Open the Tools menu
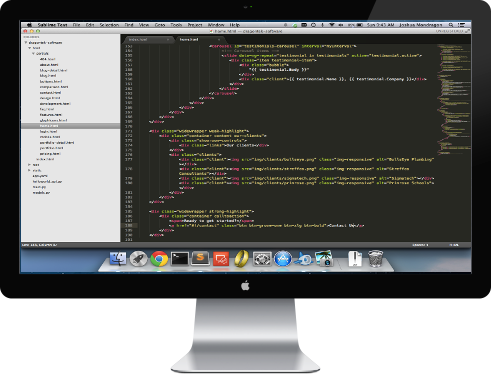The width and height of the screenshot is (491, 375). click(x=176, y=25)
